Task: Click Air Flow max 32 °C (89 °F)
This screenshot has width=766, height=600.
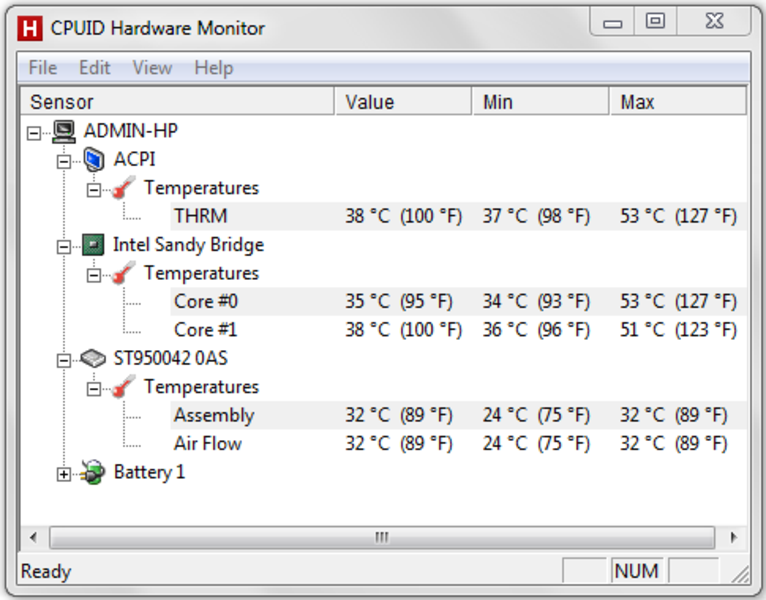Action: point(674,444)
